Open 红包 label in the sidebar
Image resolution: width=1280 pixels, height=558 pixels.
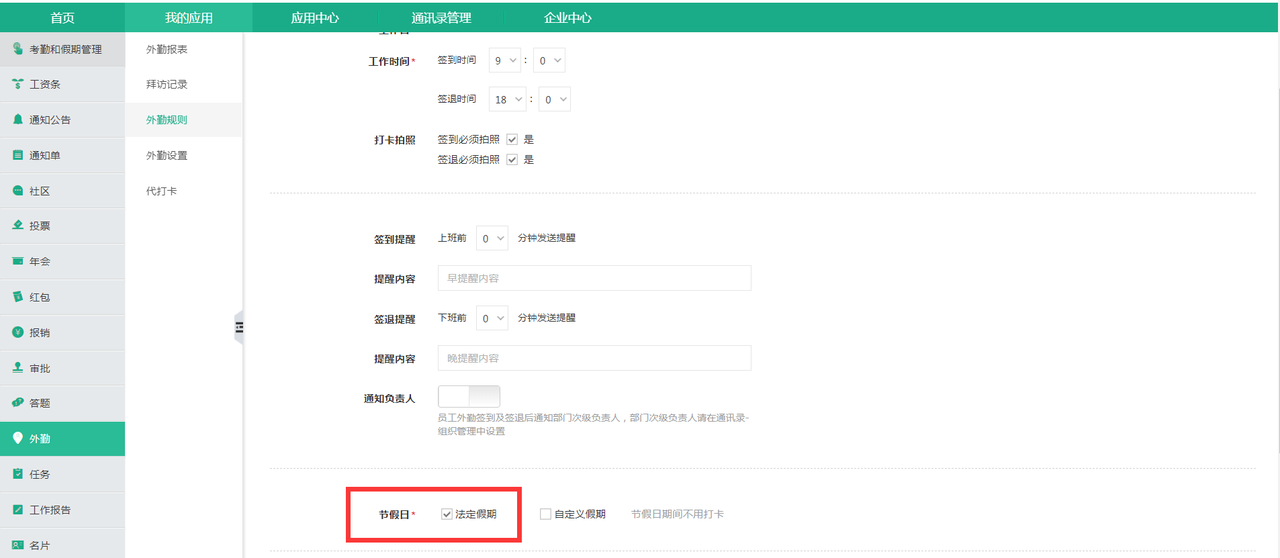[40, 298]
